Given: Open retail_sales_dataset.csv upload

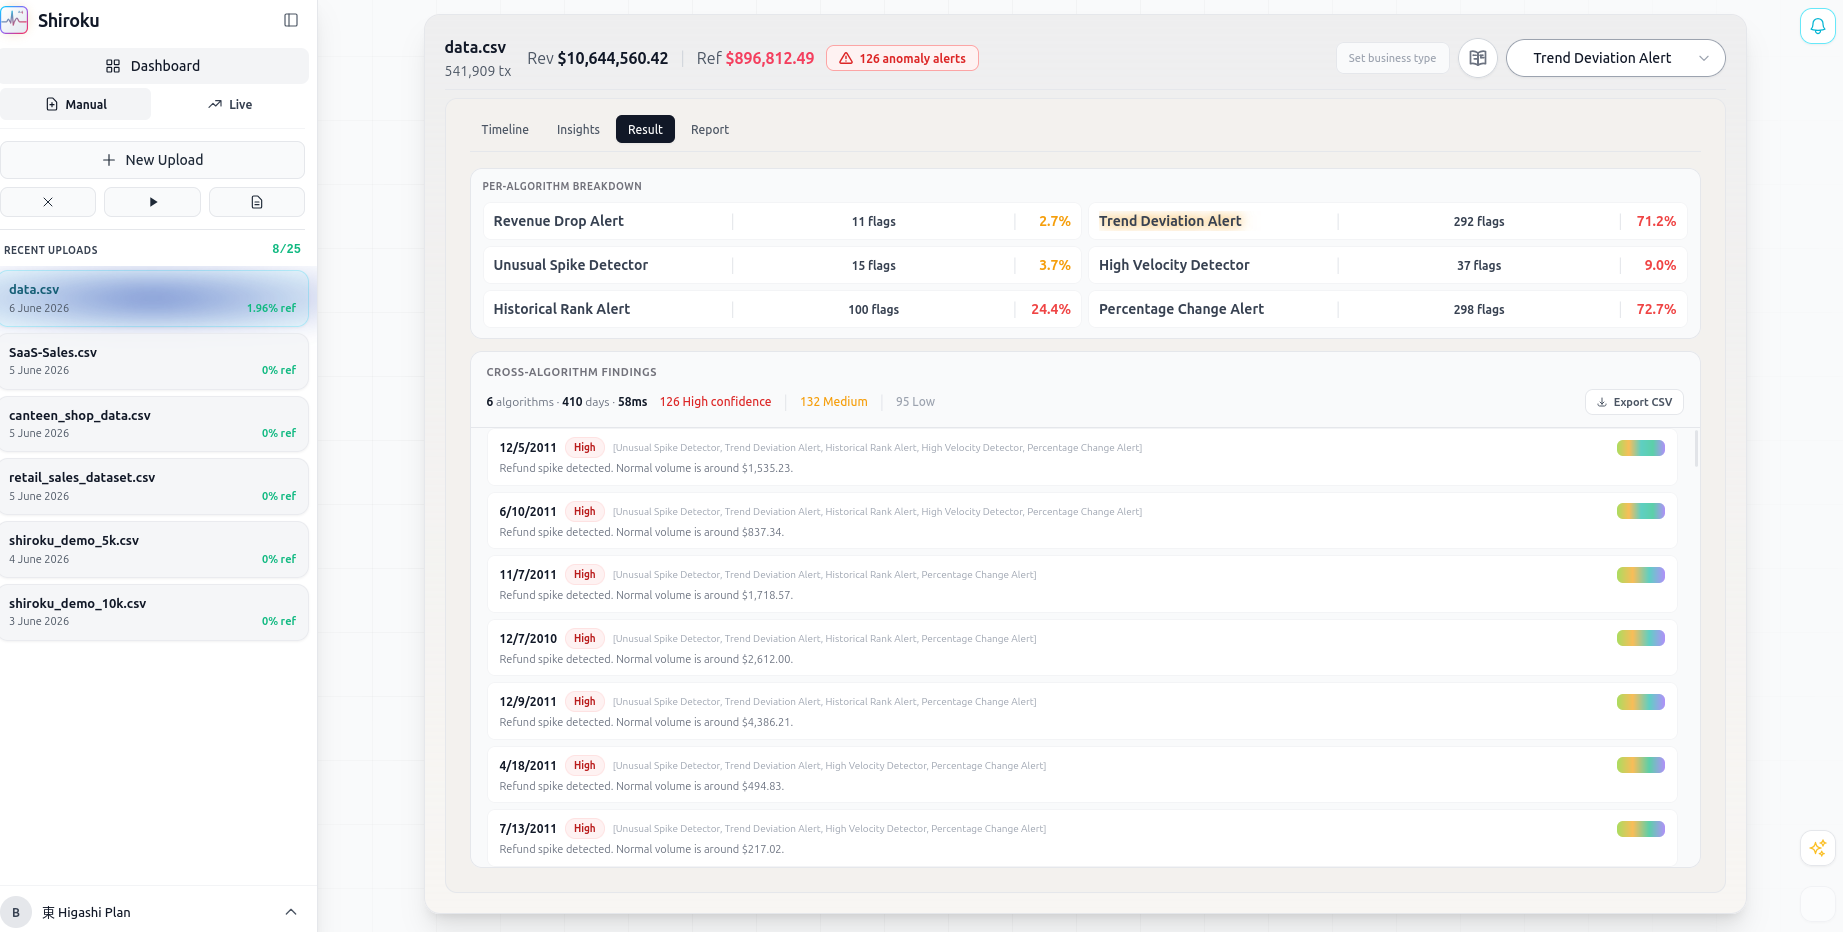Looking at the screenshot, I should coord(153,486).
